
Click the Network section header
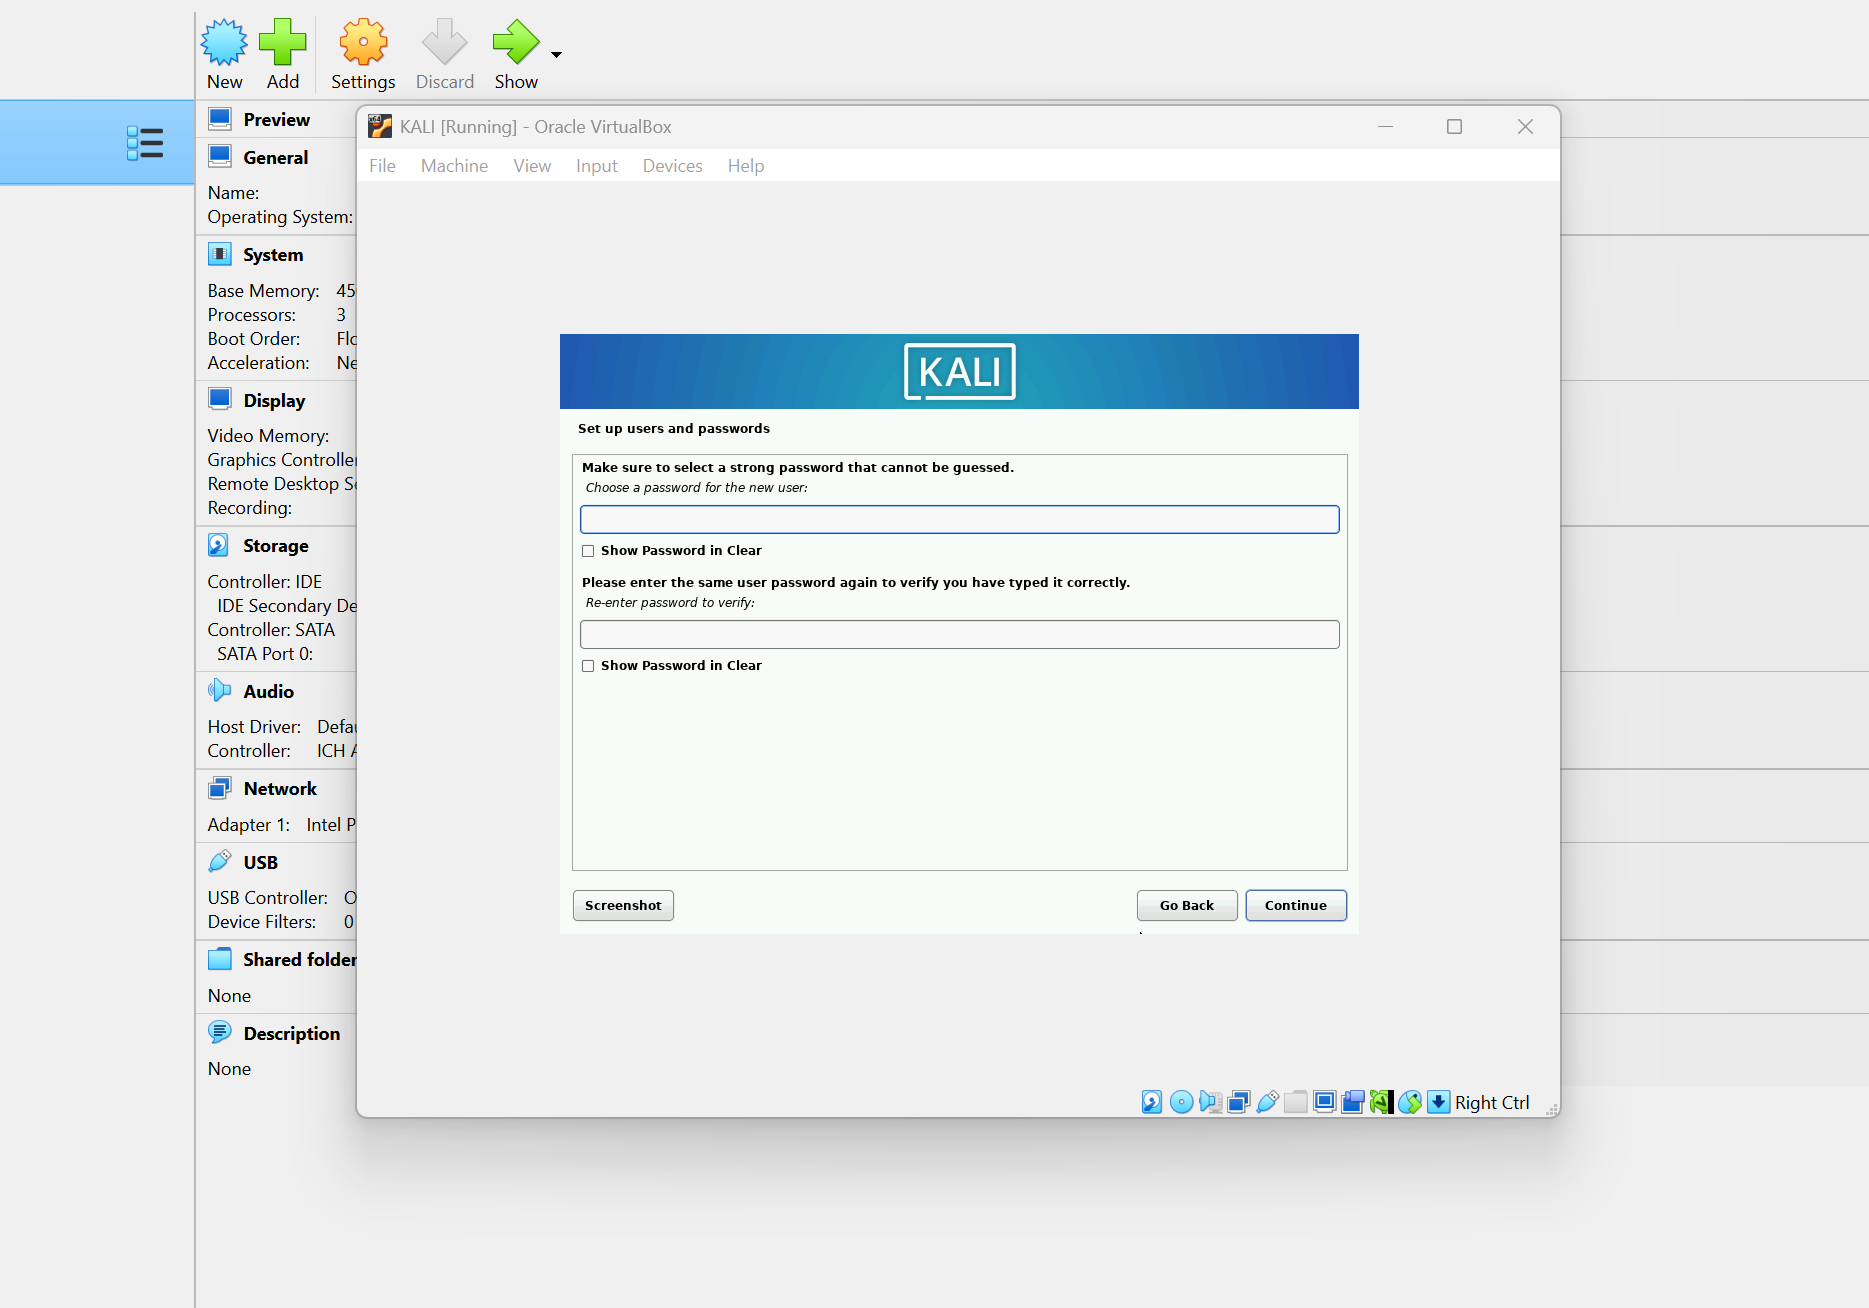(280, 789)
